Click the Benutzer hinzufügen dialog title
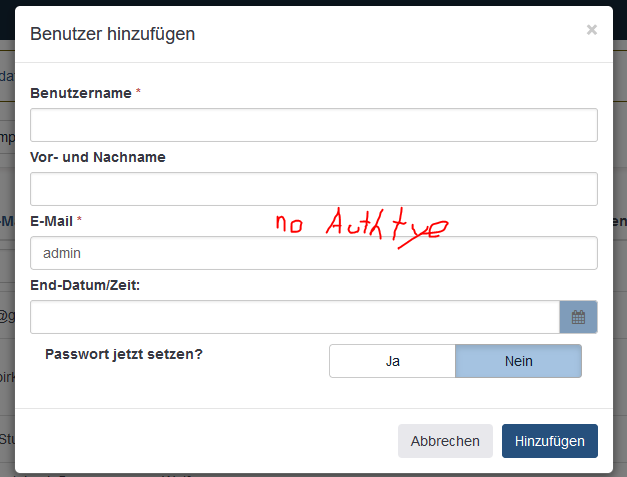627x477 pixels. (x=113, y=34)
